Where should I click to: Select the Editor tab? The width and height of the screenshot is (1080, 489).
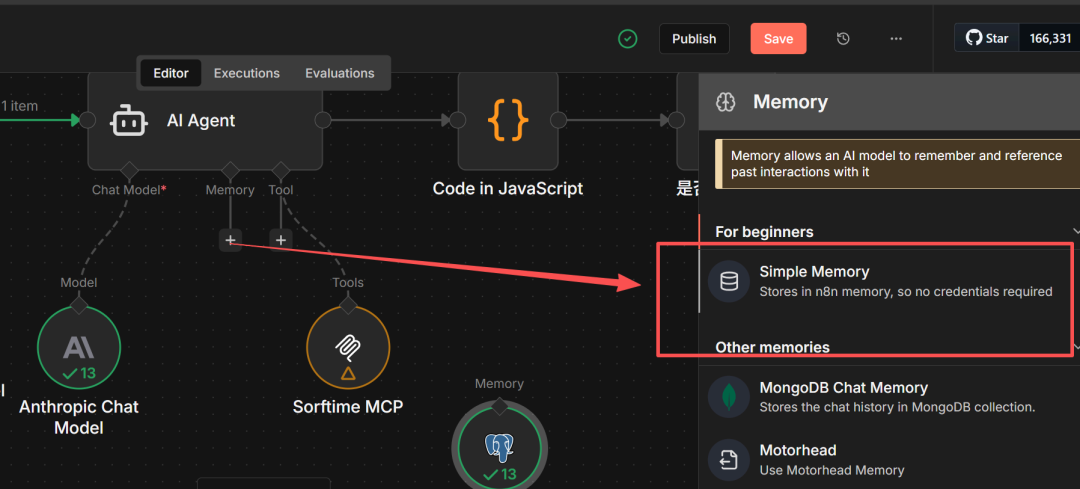[x=171, y=73]
